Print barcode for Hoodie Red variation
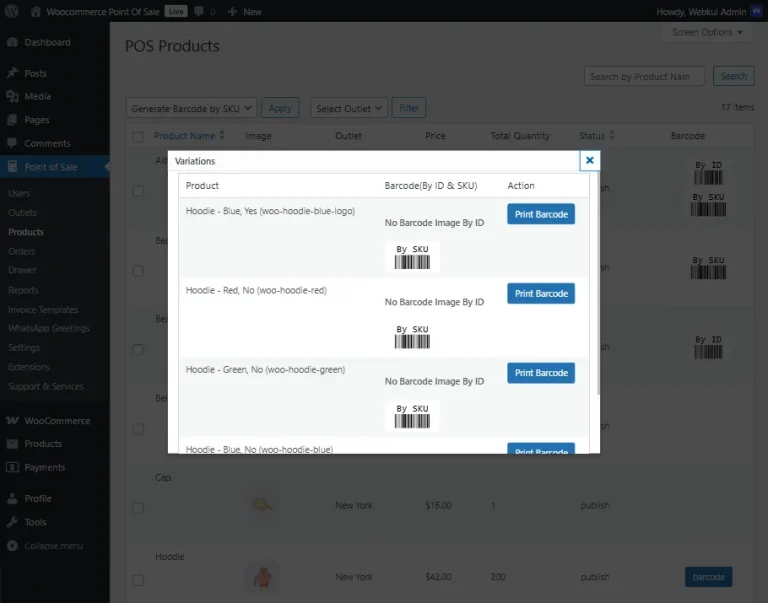Screen dimensions: 768x603 pos(540,293)
